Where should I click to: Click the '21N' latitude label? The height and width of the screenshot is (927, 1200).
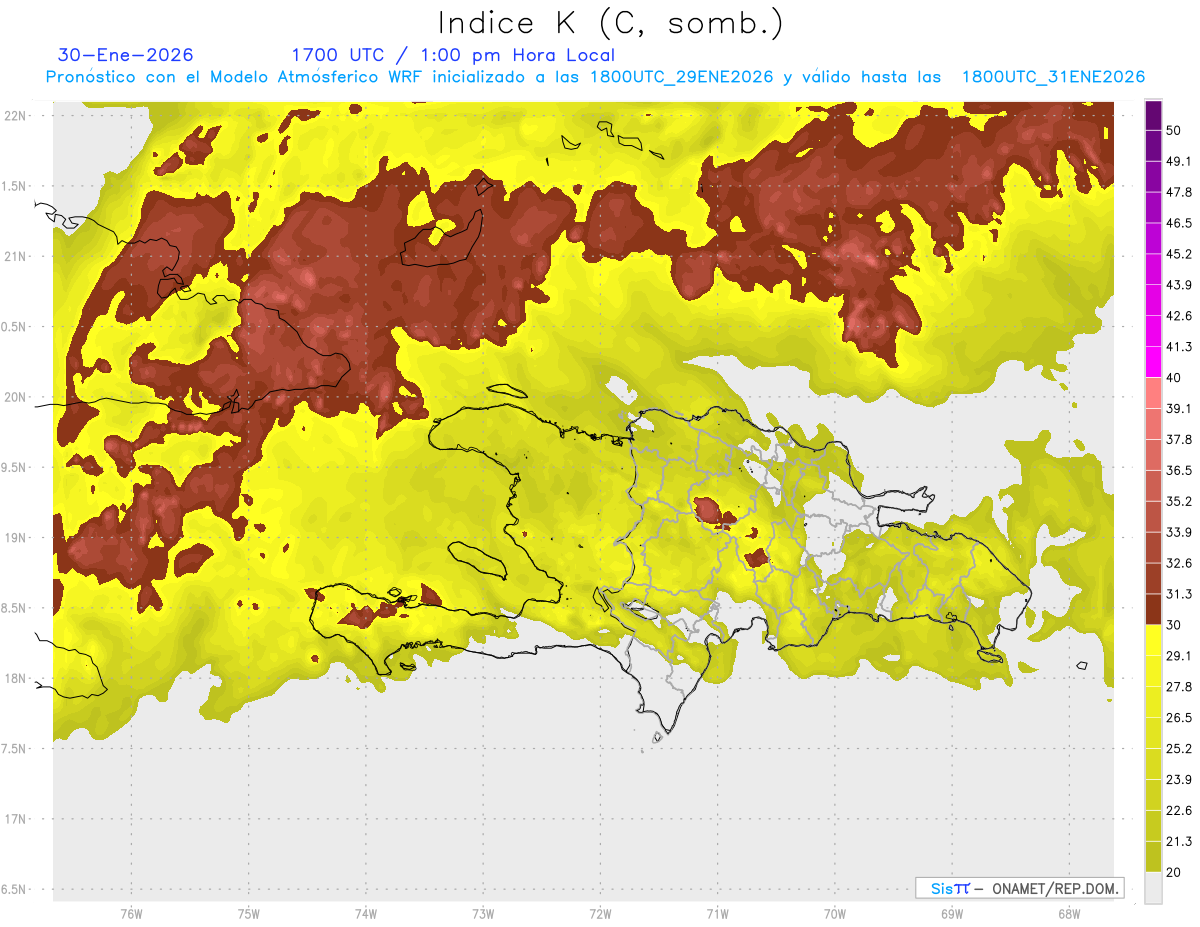[15, 256]
